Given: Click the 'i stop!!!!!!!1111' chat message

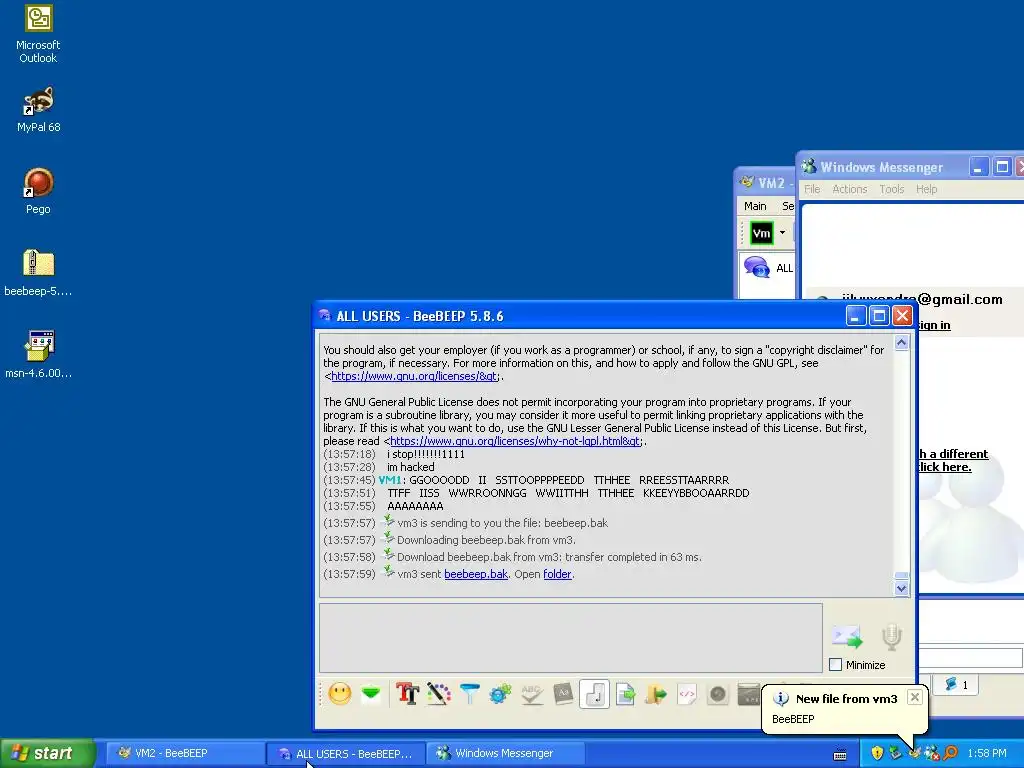Looking at the screenshot, I should click(x=426, y=454).
